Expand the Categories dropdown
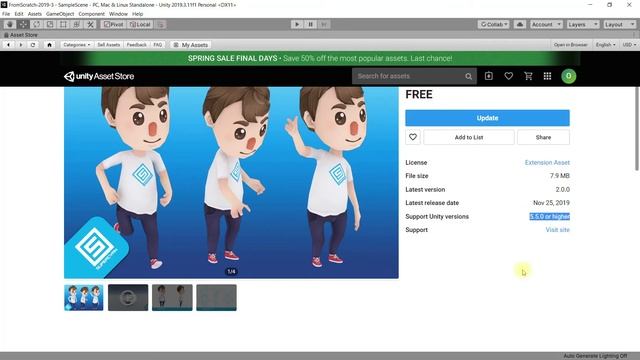Viewport: 640px width, 360px height. tap(77, 45)
